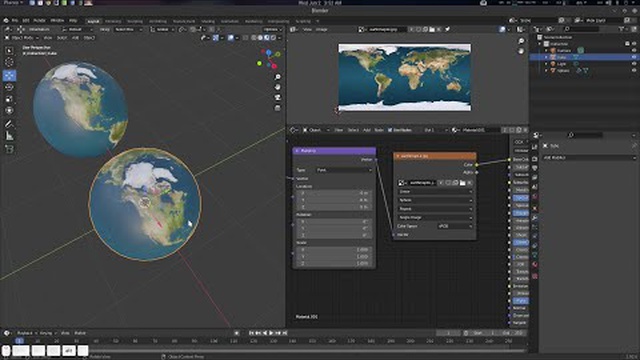Screen dimensions: 640x360
Task: Open the Mapping node Type dropdown
Action: click(x=344, y=170)
